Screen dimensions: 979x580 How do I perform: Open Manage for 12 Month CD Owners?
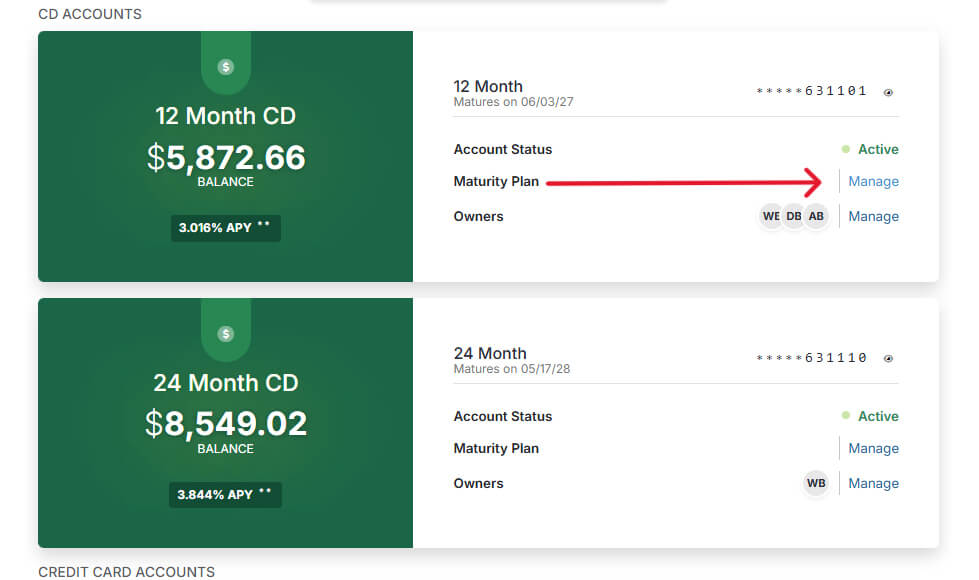coord(873,217)
